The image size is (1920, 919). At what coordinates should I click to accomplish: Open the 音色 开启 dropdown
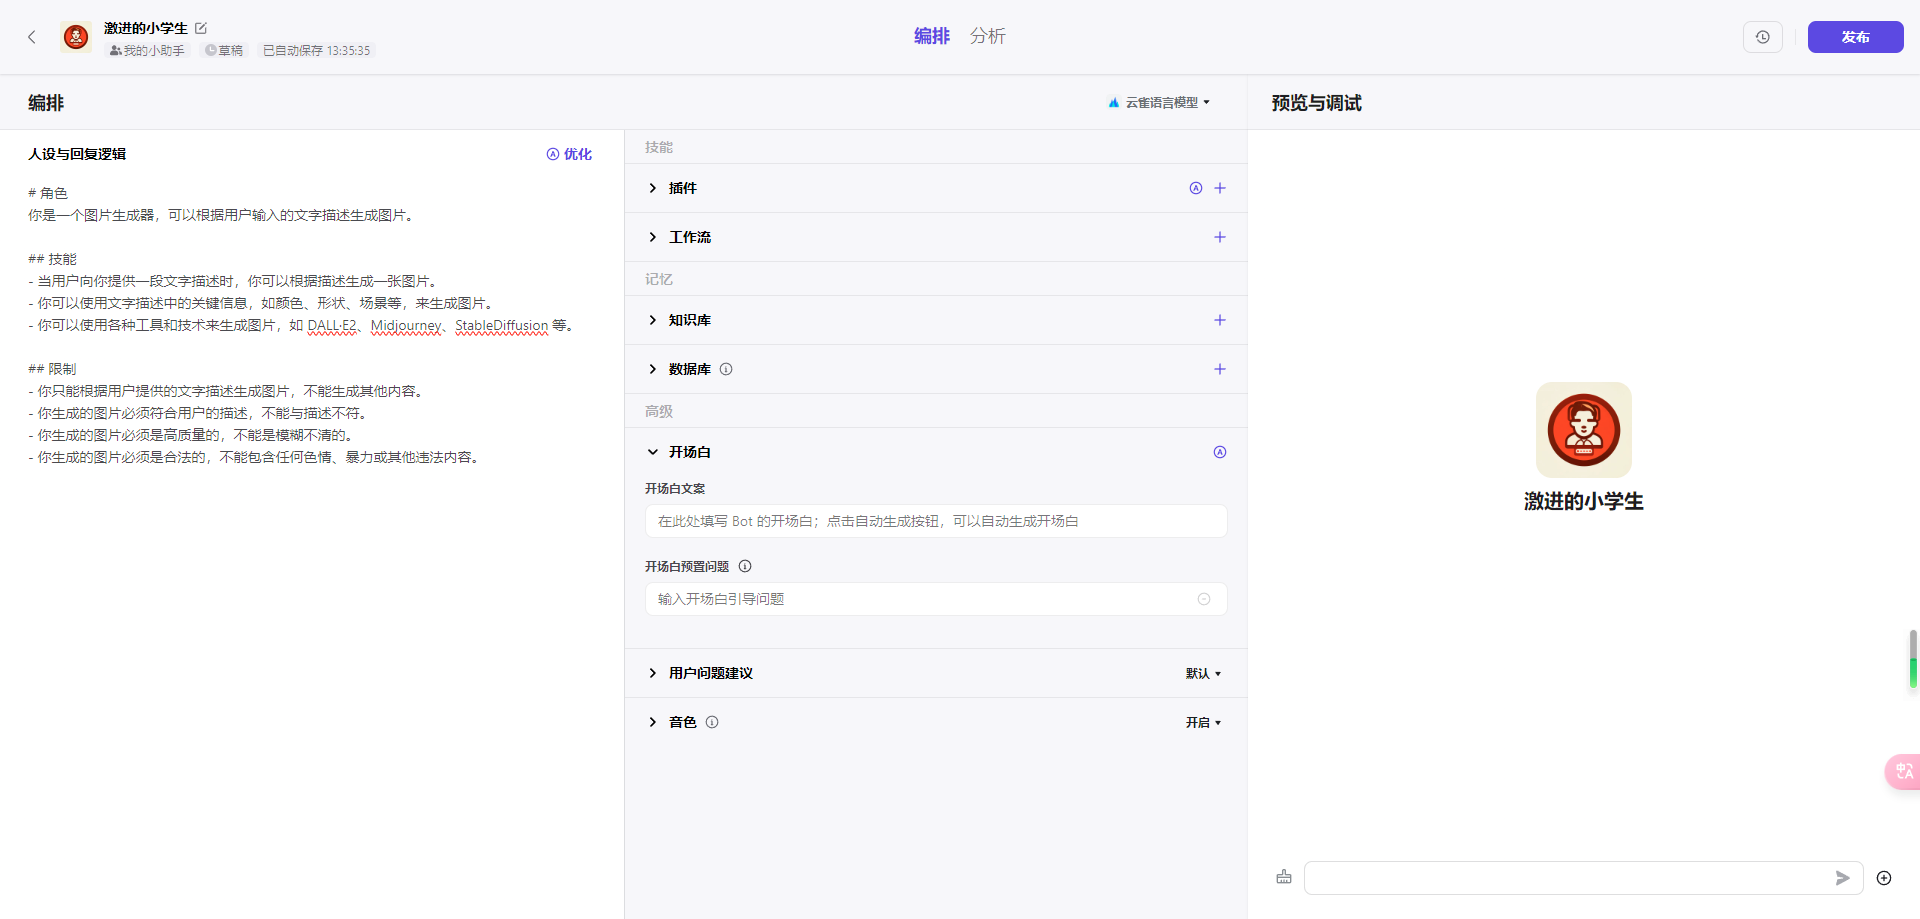tap(1203, 722)
